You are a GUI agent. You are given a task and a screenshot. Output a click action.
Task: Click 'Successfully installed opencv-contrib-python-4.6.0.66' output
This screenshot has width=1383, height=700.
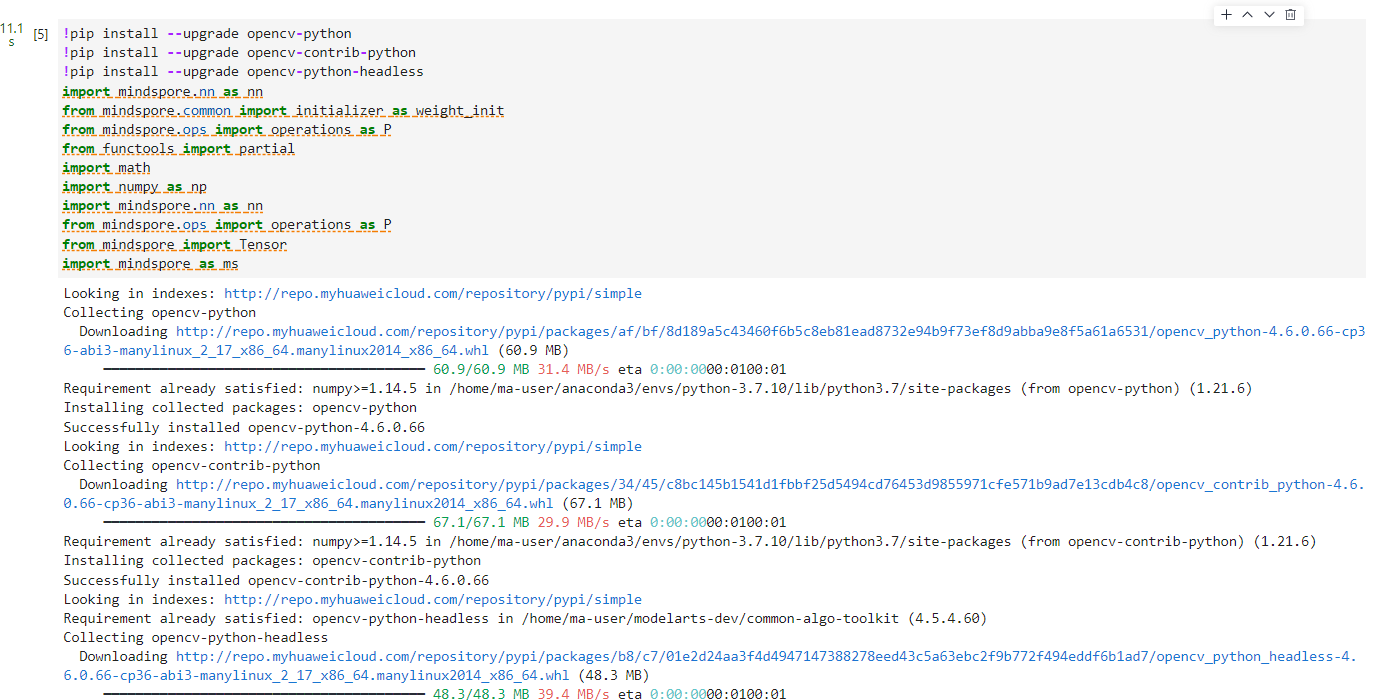[x=276, y=581]
